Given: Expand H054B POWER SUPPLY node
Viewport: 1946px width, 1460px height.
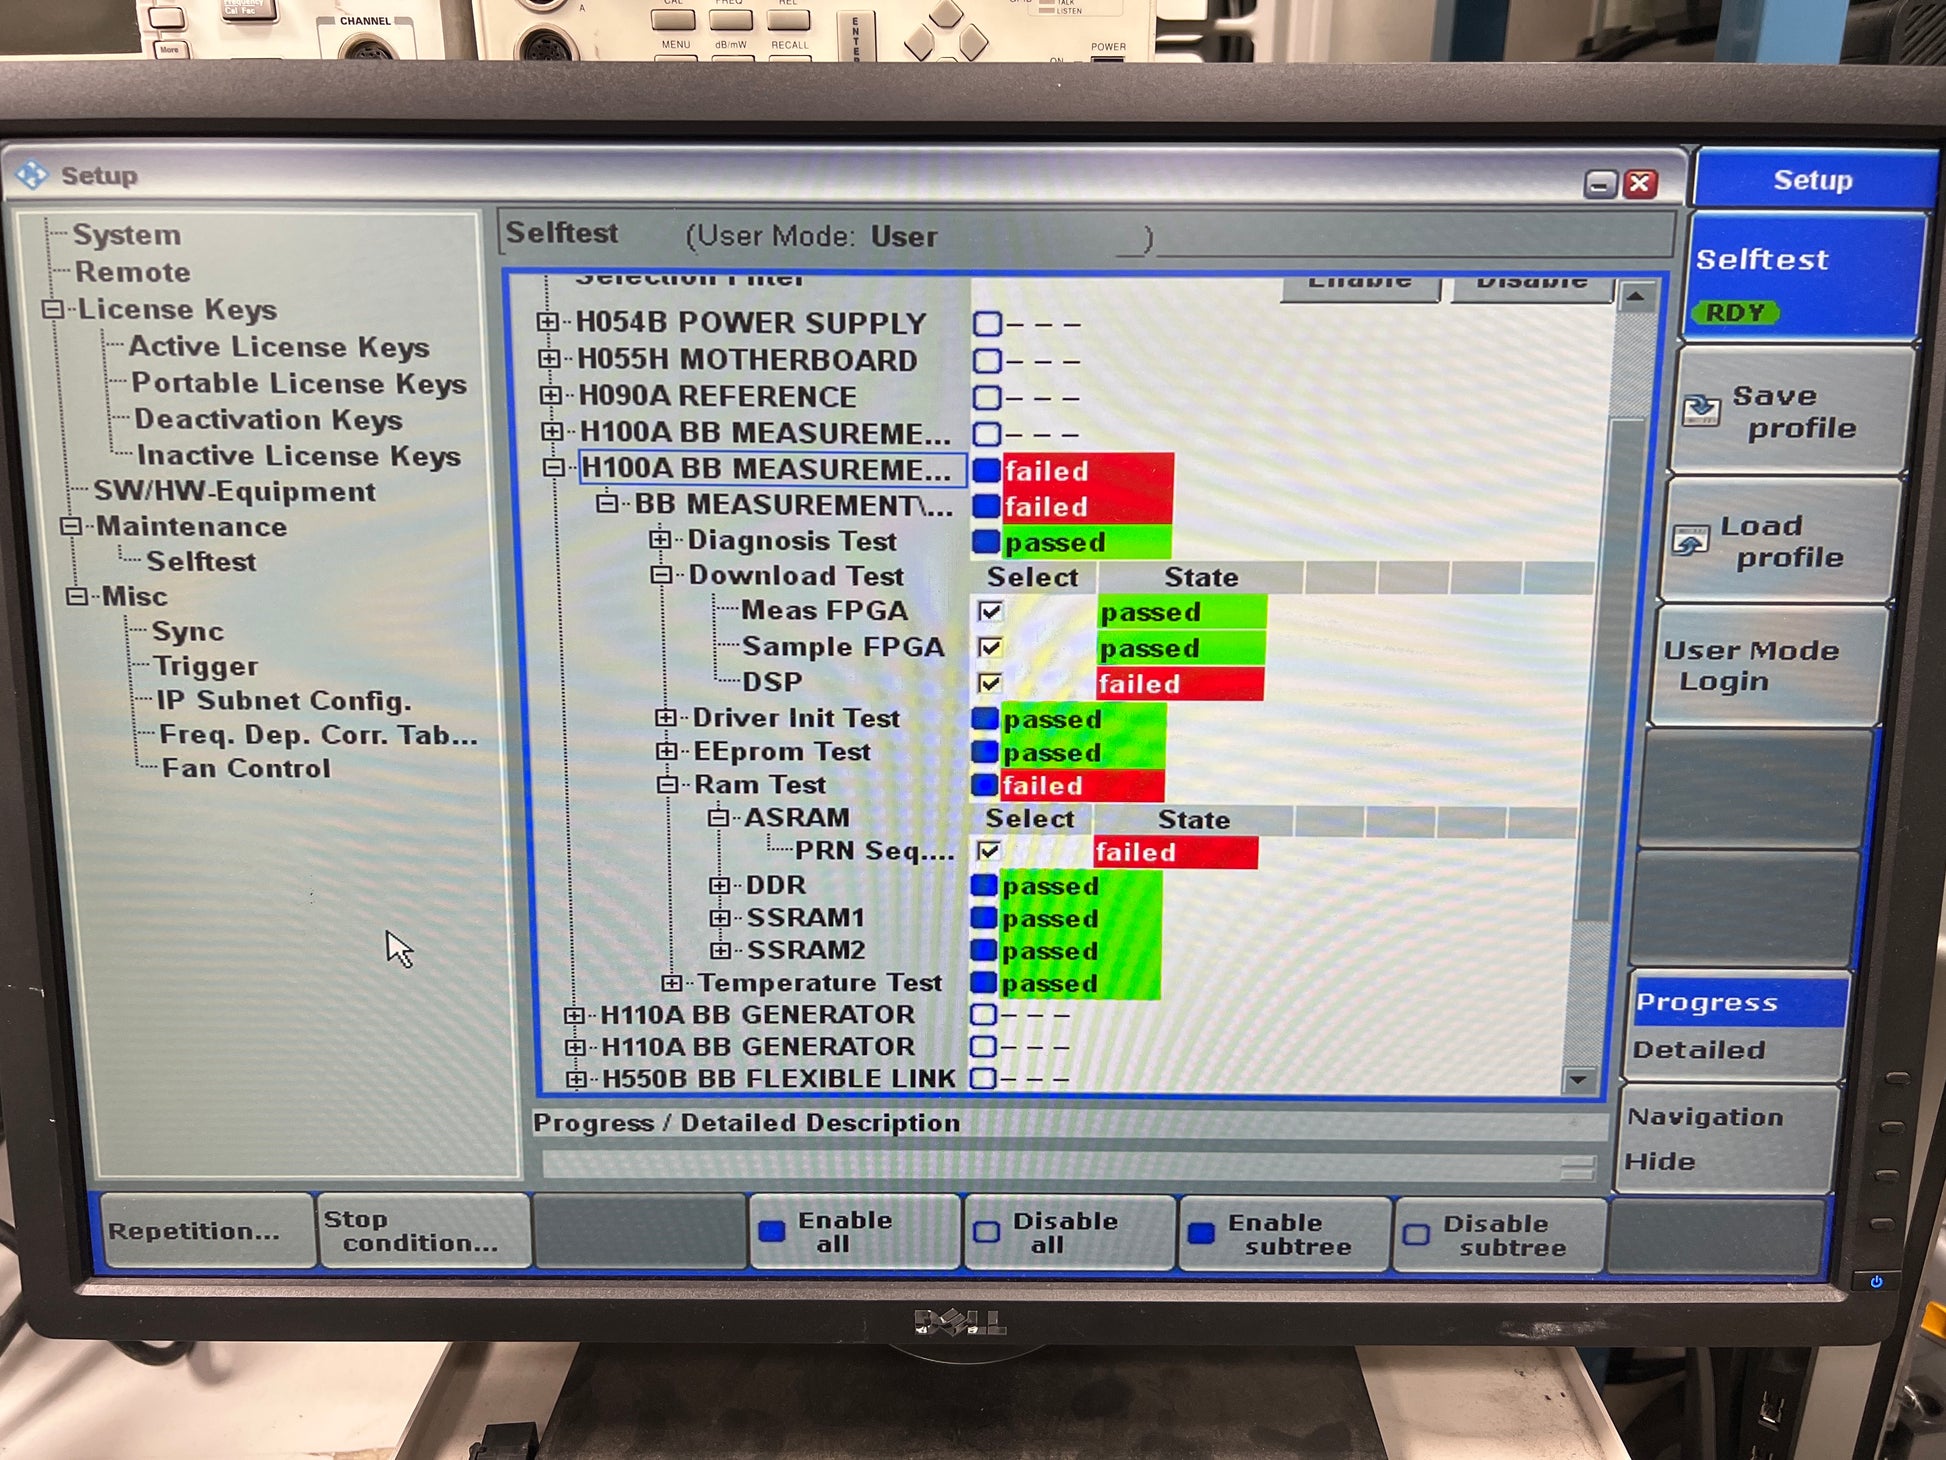Looking at the screenshot, I should click(547, 322).
